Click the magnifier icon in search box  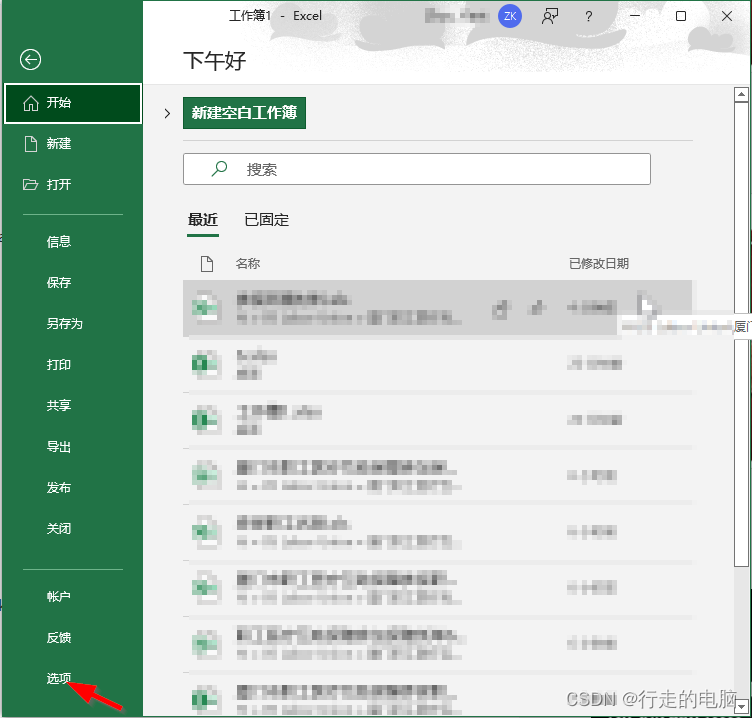click(219, 169)
